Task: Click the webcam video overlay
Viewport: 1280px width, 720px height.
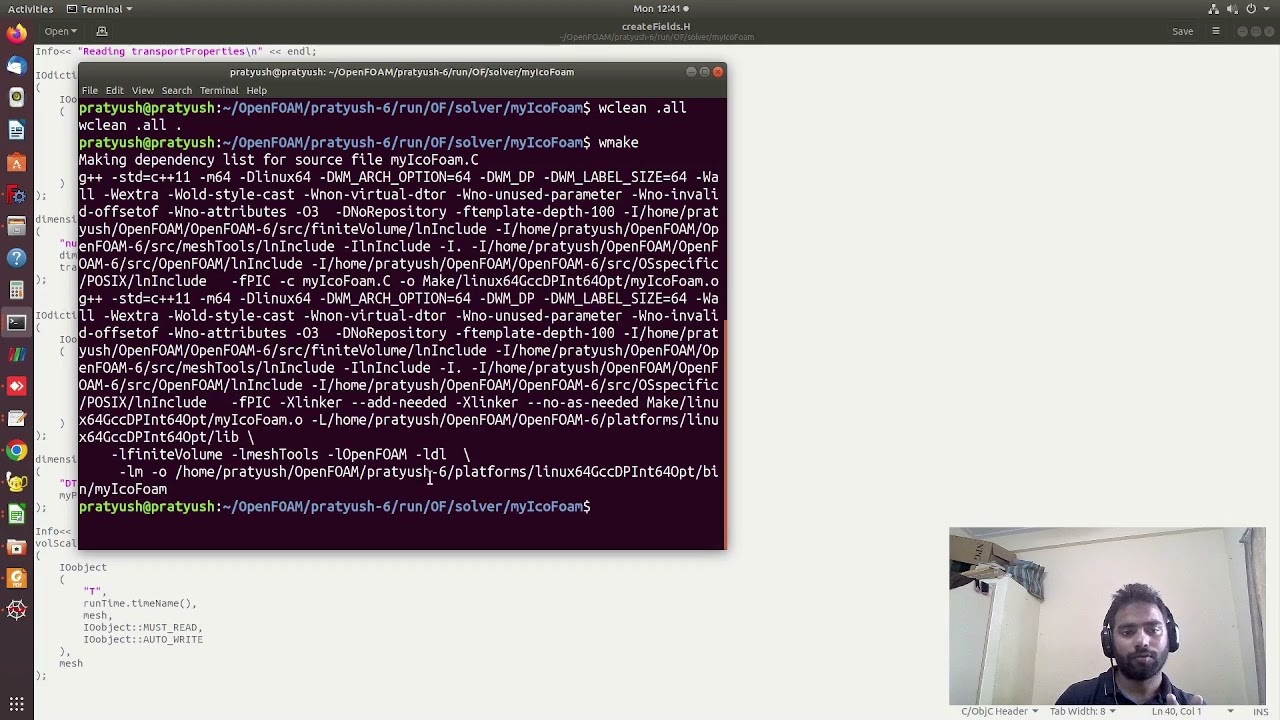Action: [x=1107, y=616]
